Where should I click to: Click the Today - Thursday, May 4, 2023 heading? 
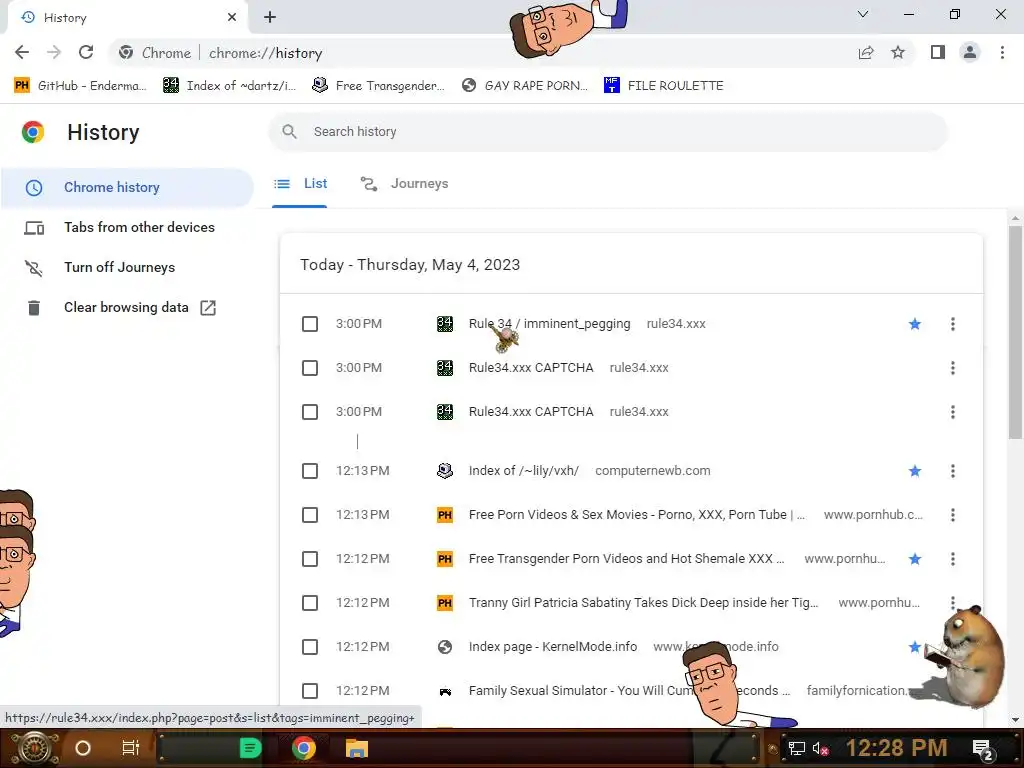tap(410, 265)
